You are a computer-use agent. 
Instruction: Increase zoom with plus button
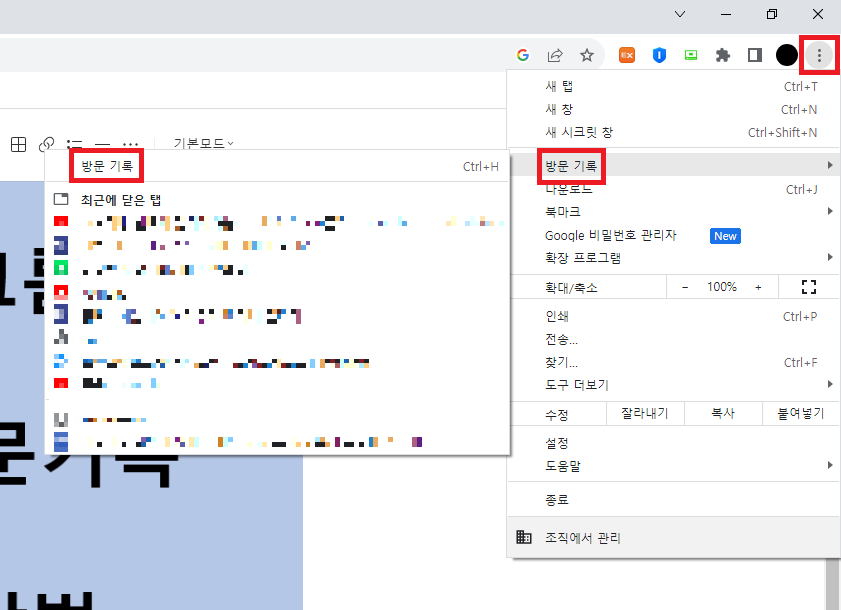point(758,288)
